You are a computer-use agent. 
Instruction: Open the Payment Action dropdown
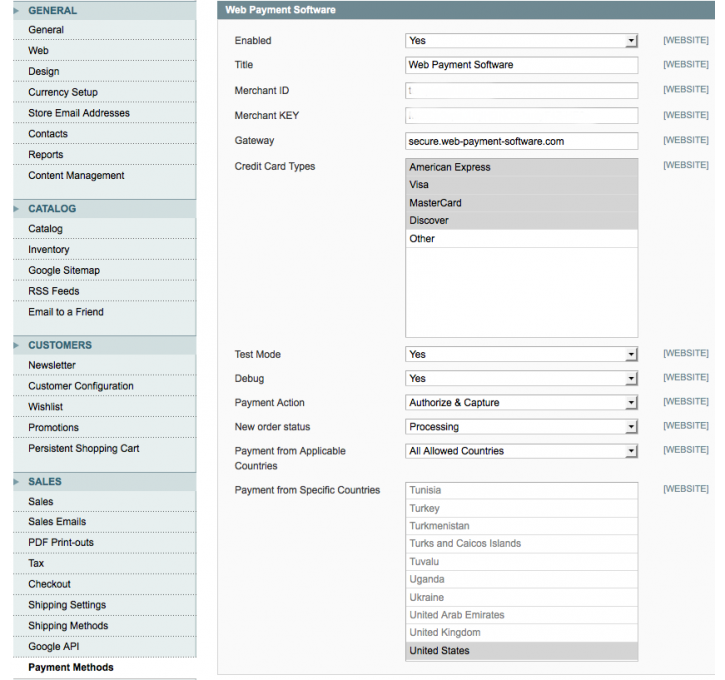tap(522, 402)
